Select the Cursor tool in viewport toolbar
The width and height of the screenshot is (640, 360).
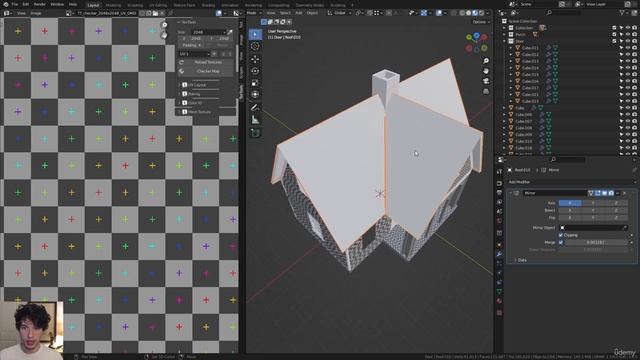click(255, 47)
